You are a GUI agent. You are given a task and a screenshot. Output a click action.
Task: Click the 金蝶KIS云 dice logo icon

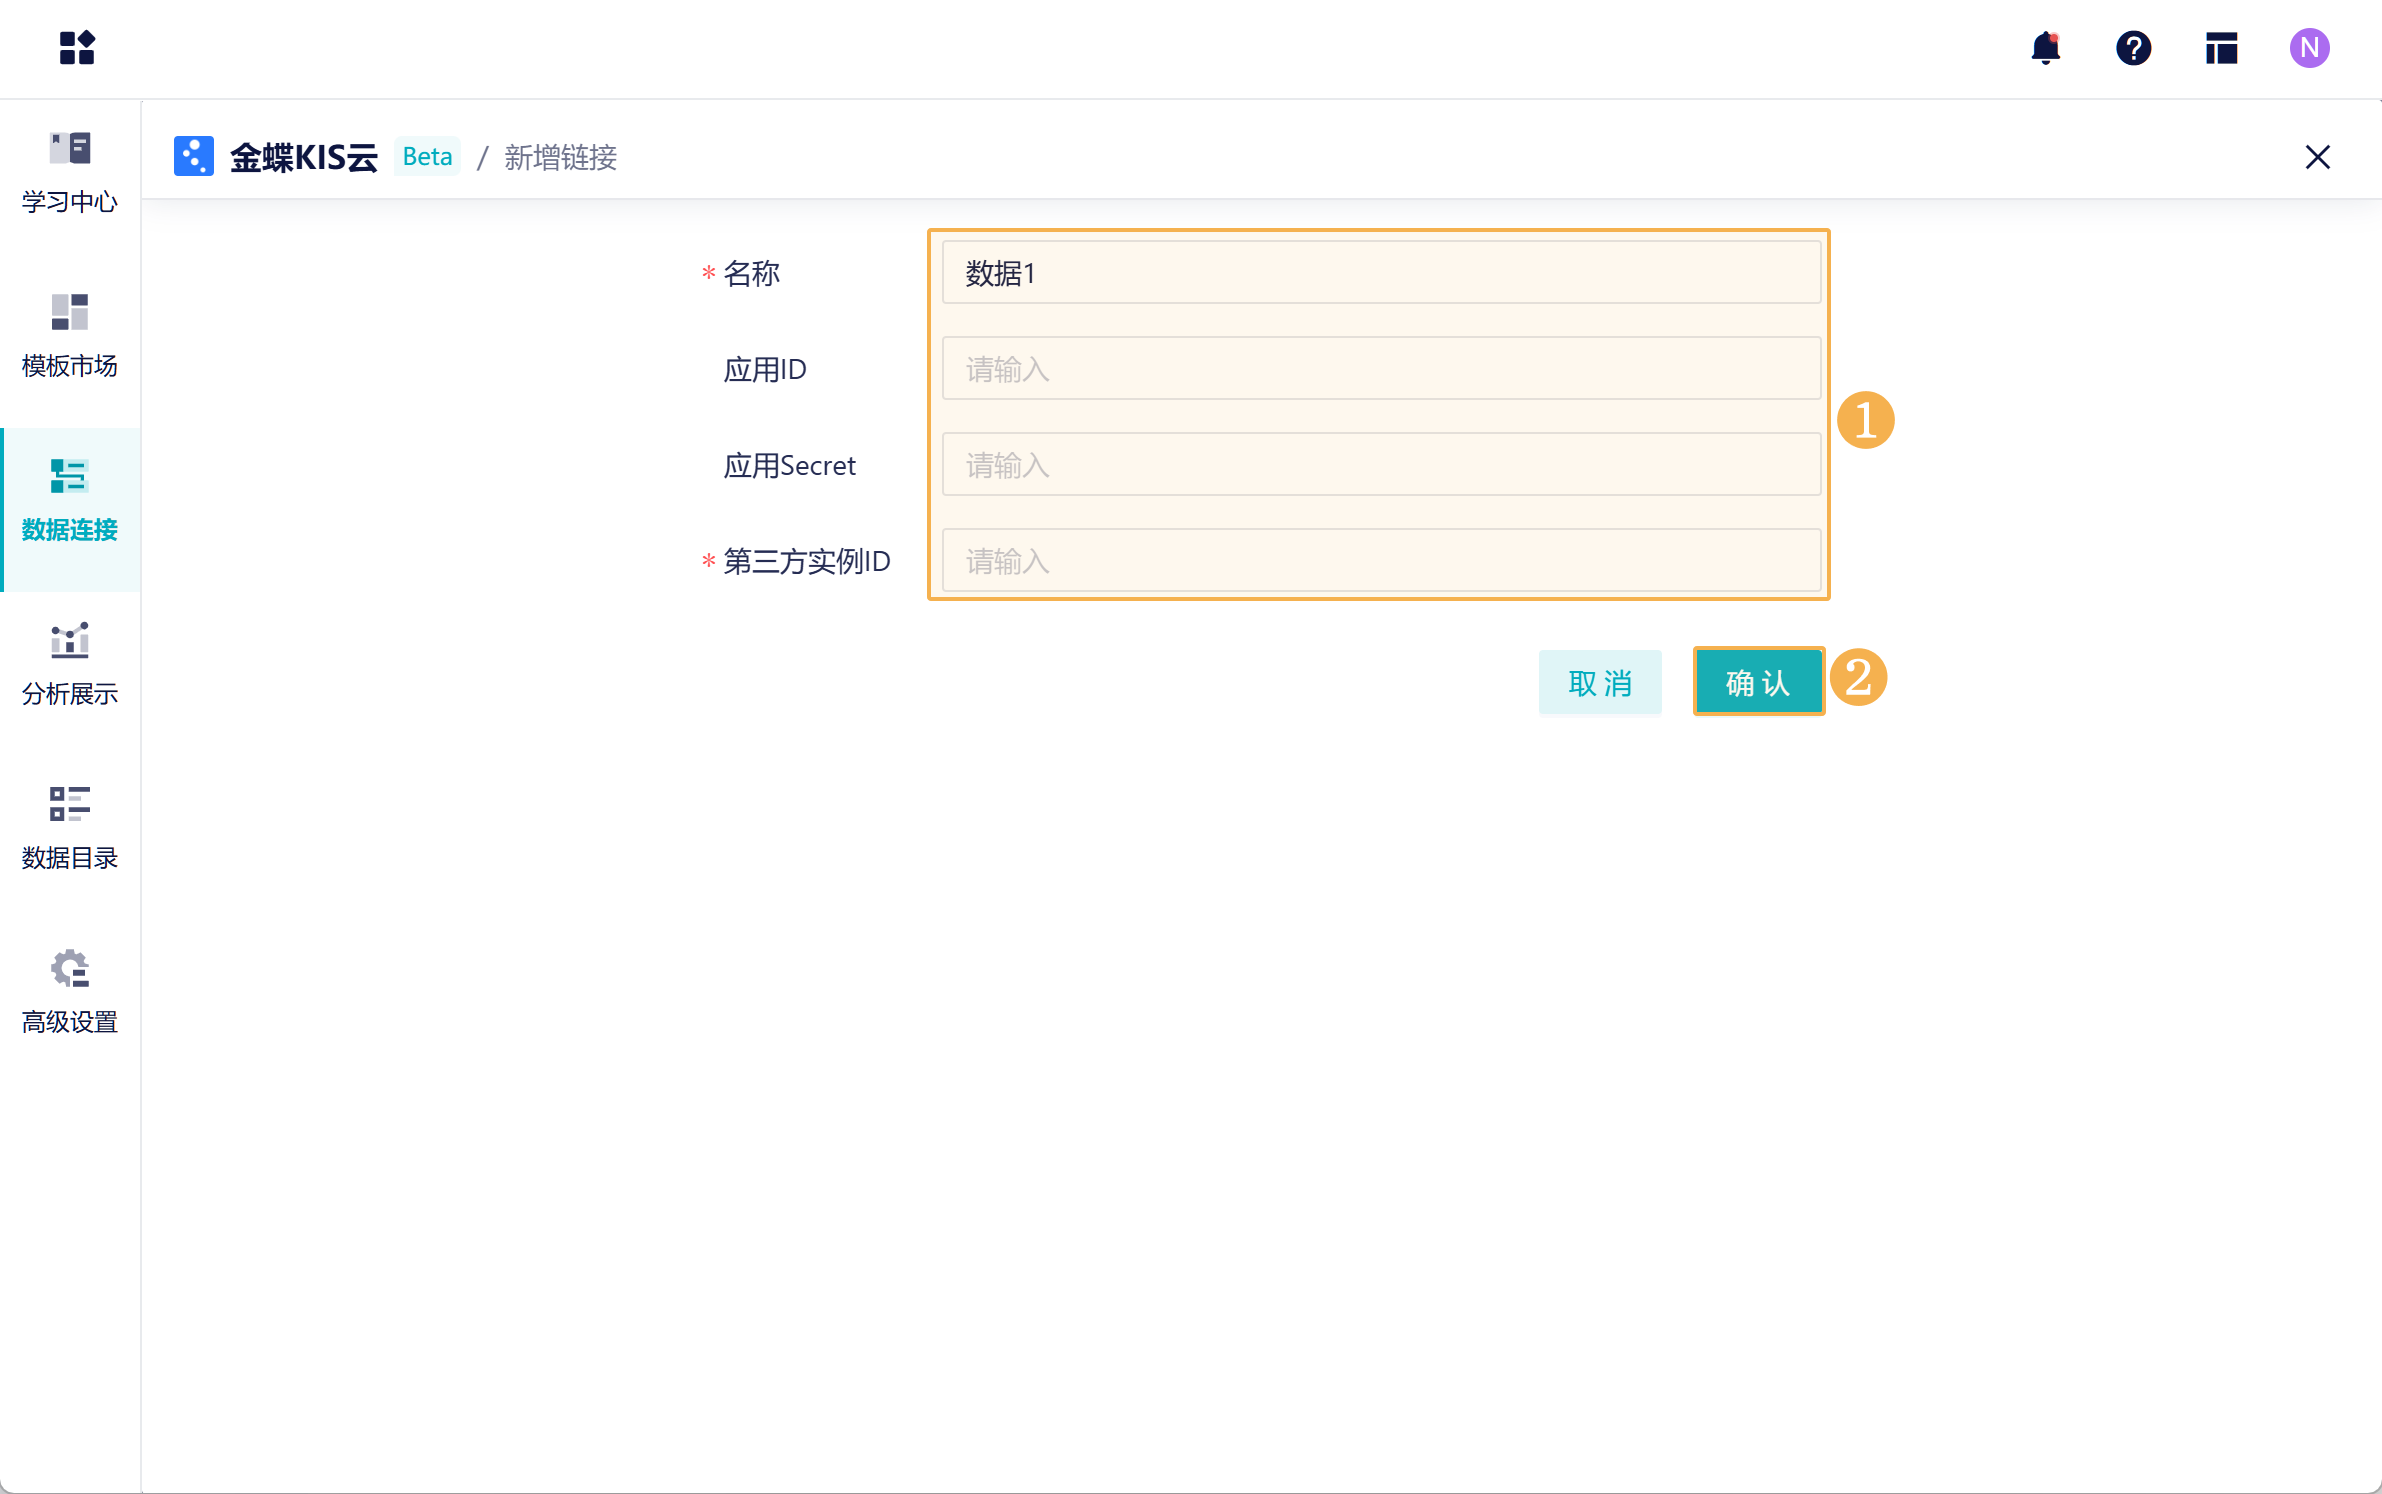pyautogui.click(x=194, y=156)
